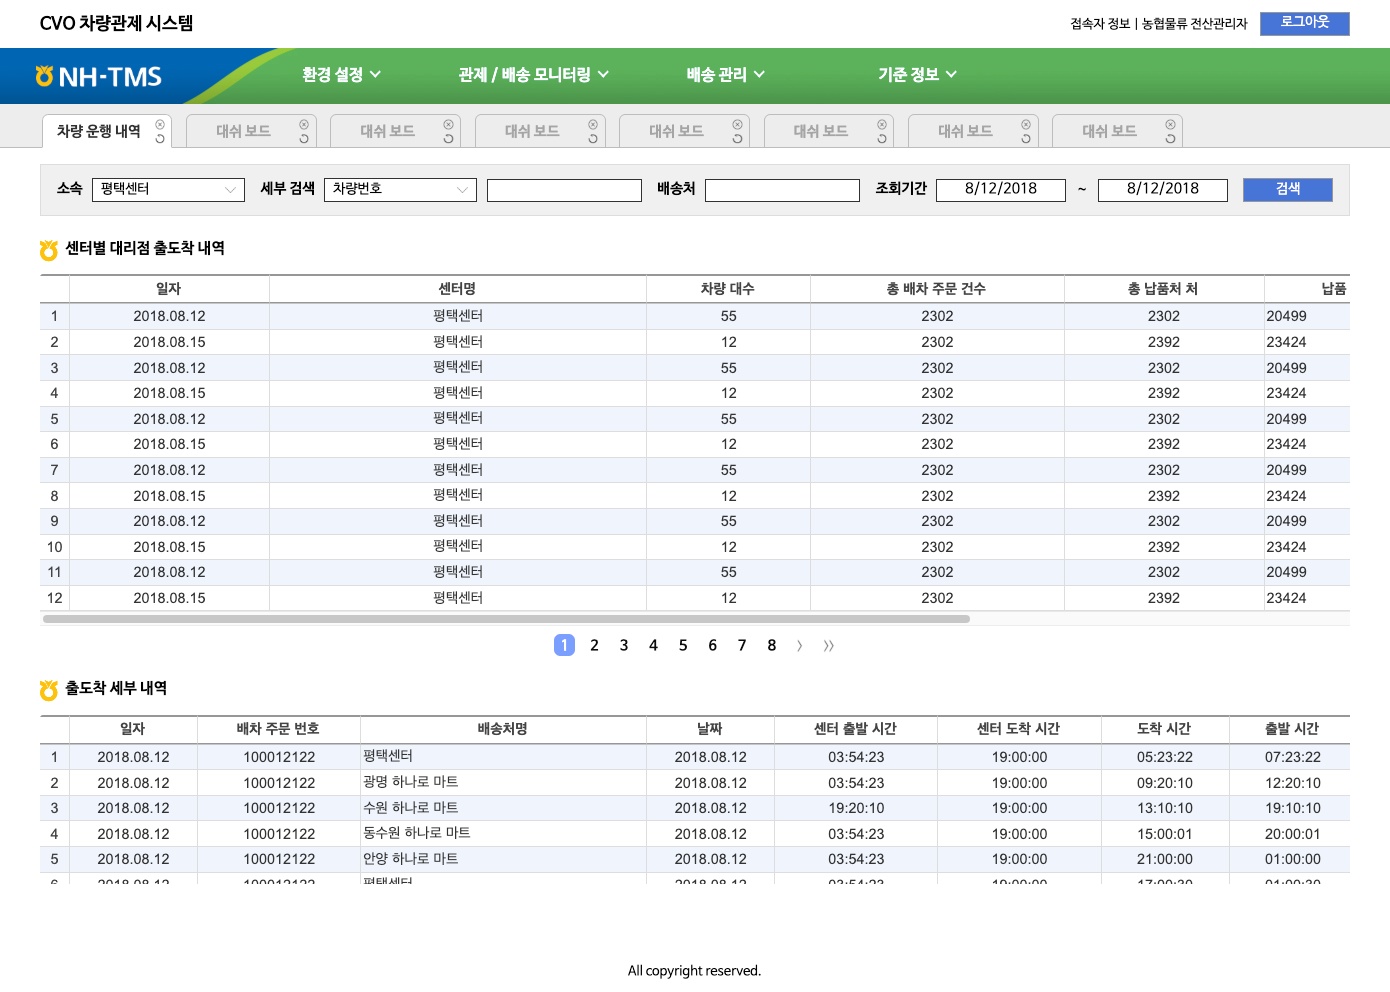Refresh the 차량 운행 내역 tab
Image resolution: width=1390 pixels, height=992 pixels.
[158, 136]
